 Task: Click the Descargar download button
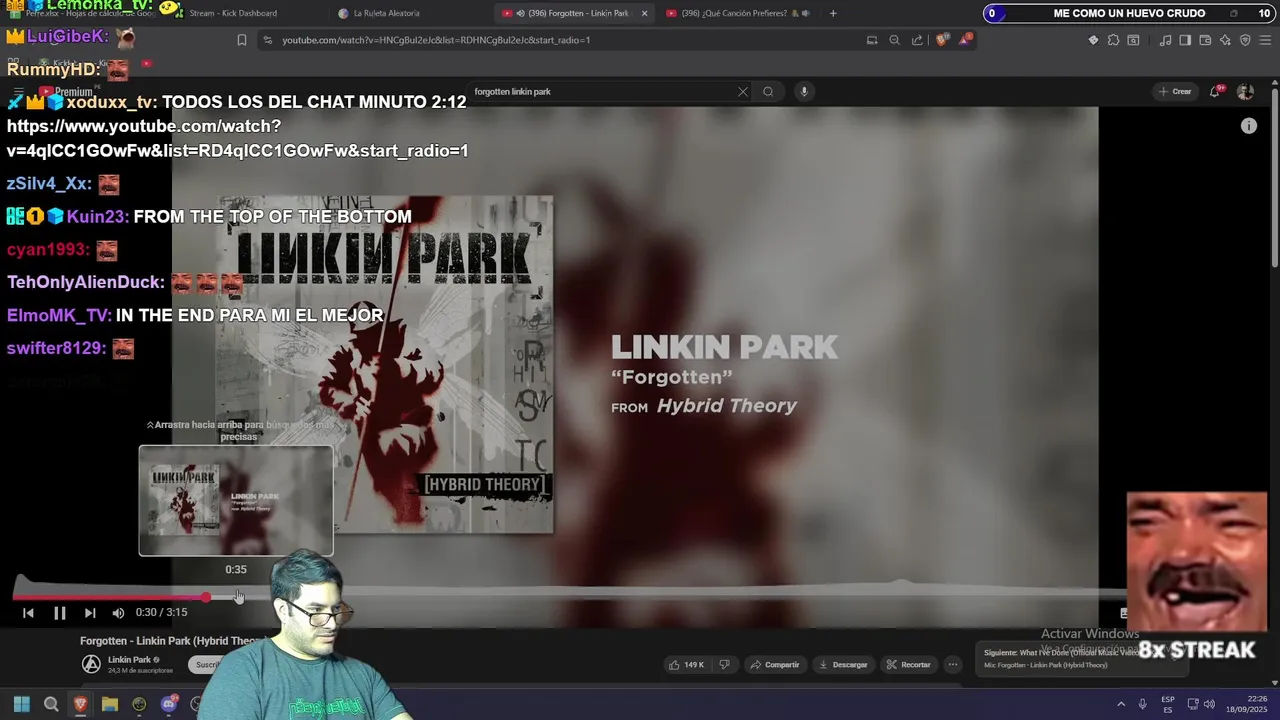843,665
